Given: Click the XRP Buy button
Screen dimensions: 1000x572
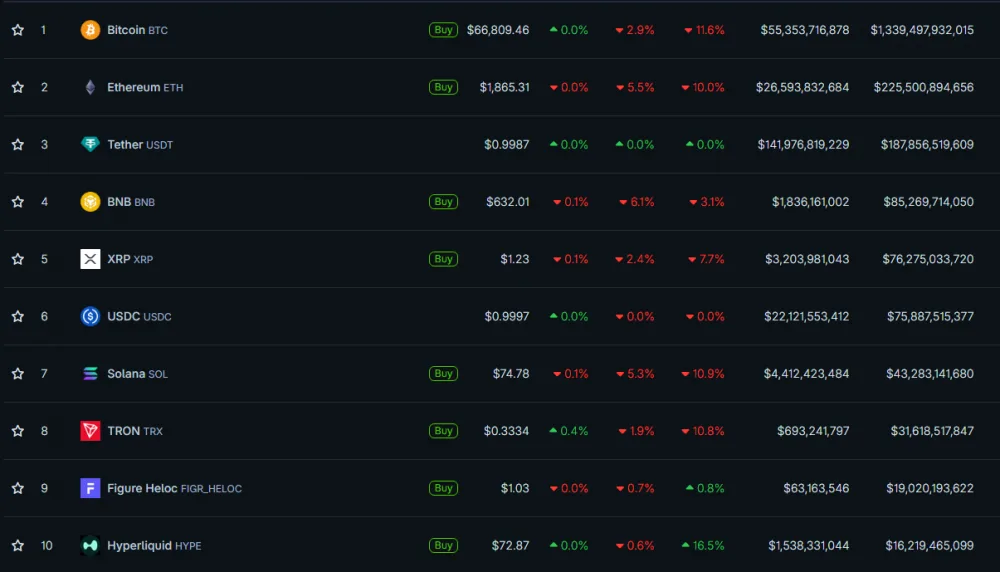Looking at the screenshot, I should (x=443, y=259).
